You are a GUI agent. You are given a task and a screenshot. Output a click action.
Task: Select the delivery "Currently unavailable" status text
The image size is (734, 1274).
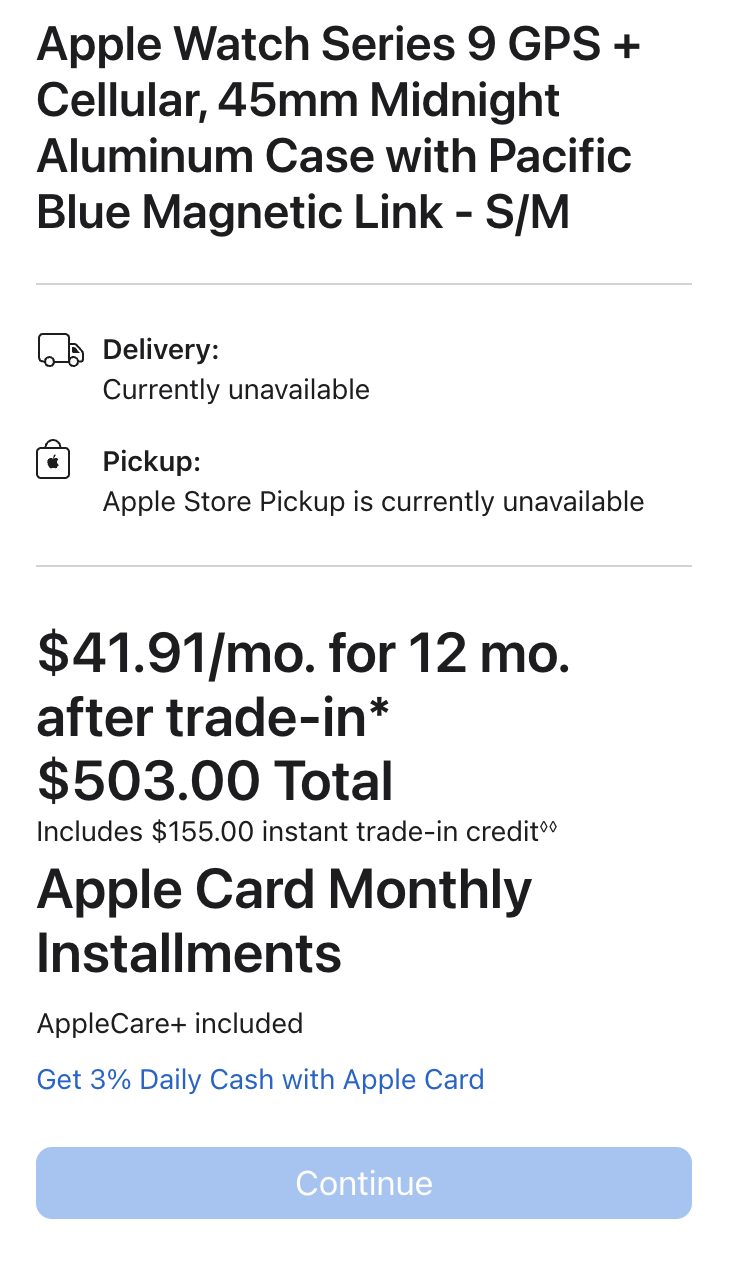(236, 389)
